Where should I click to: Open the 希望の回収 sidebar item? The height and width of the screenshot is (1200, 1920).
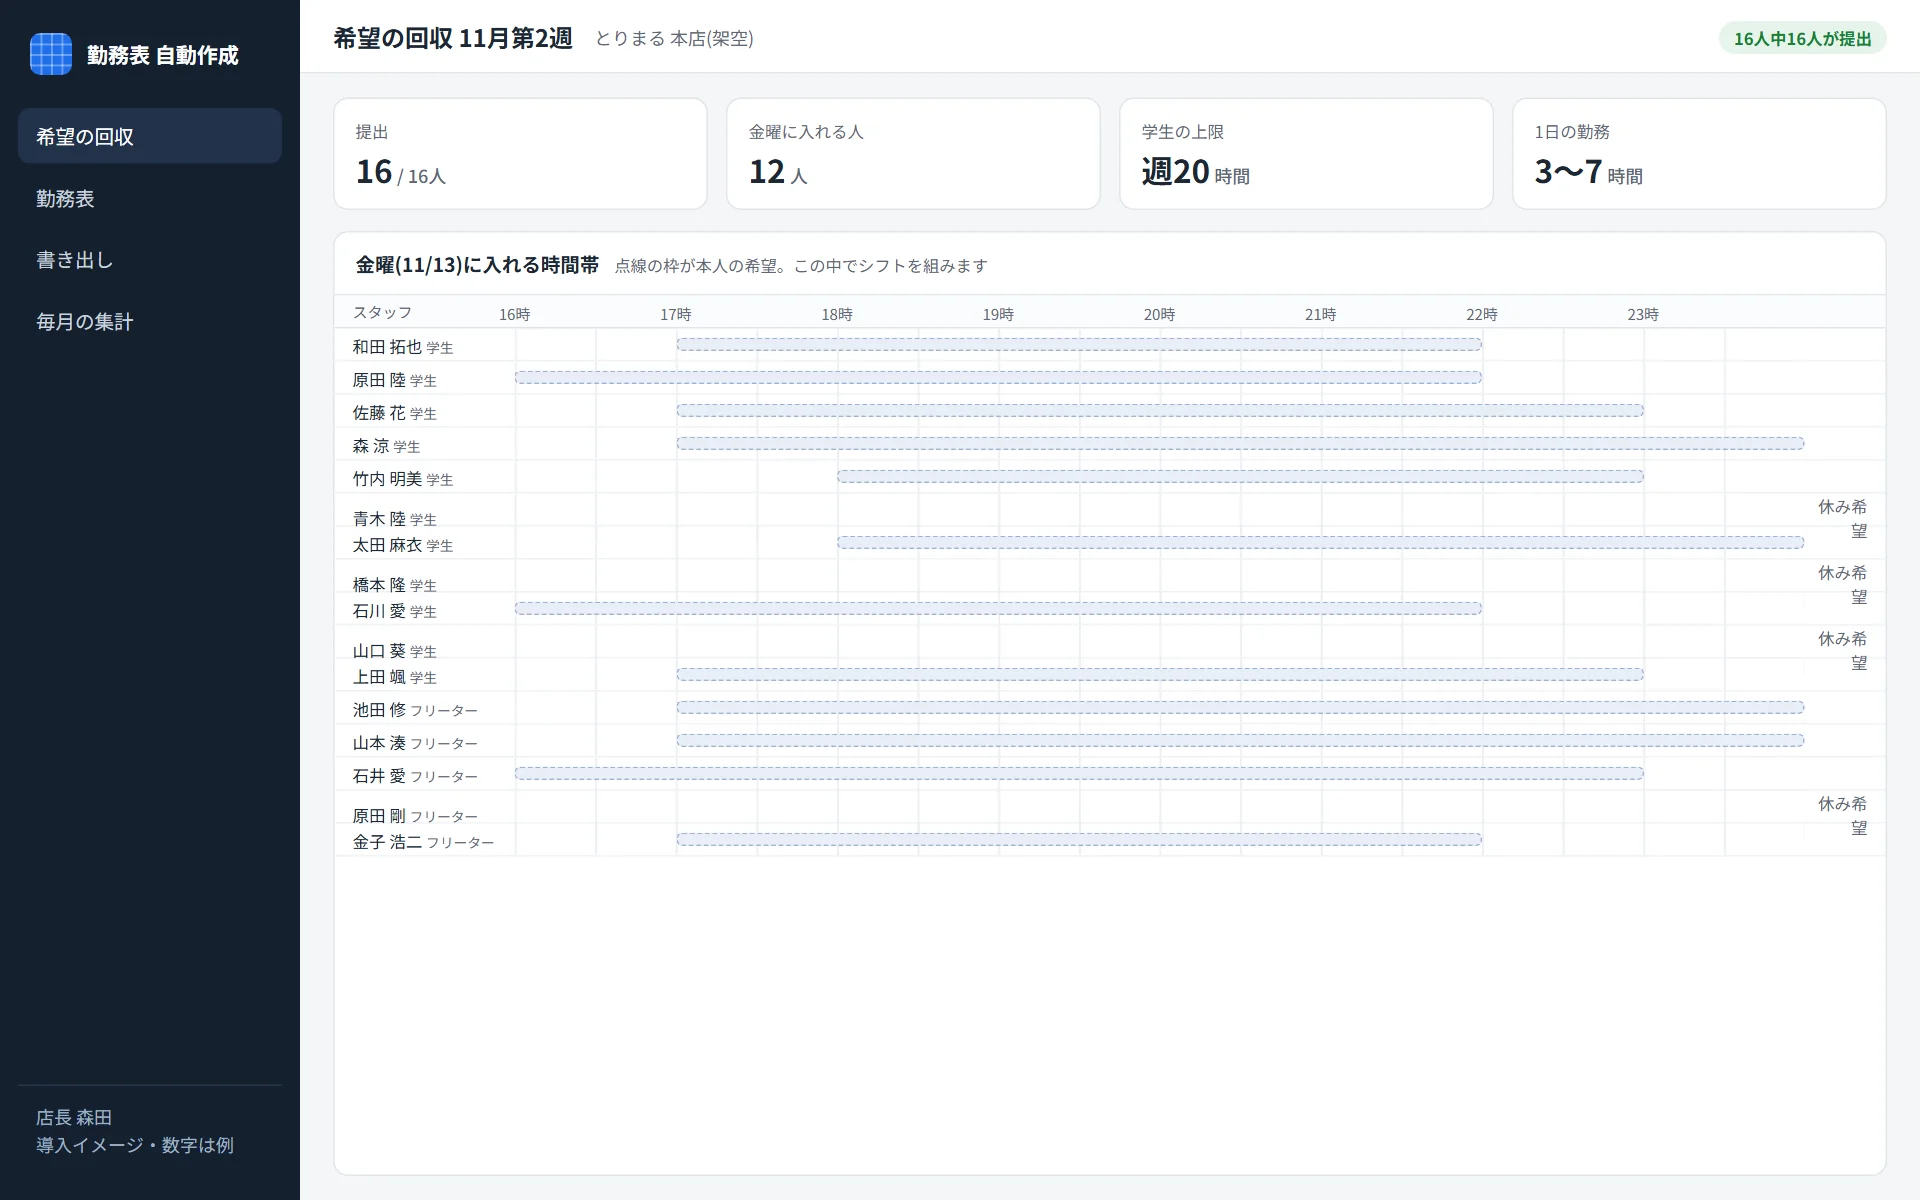pos(150,136)
